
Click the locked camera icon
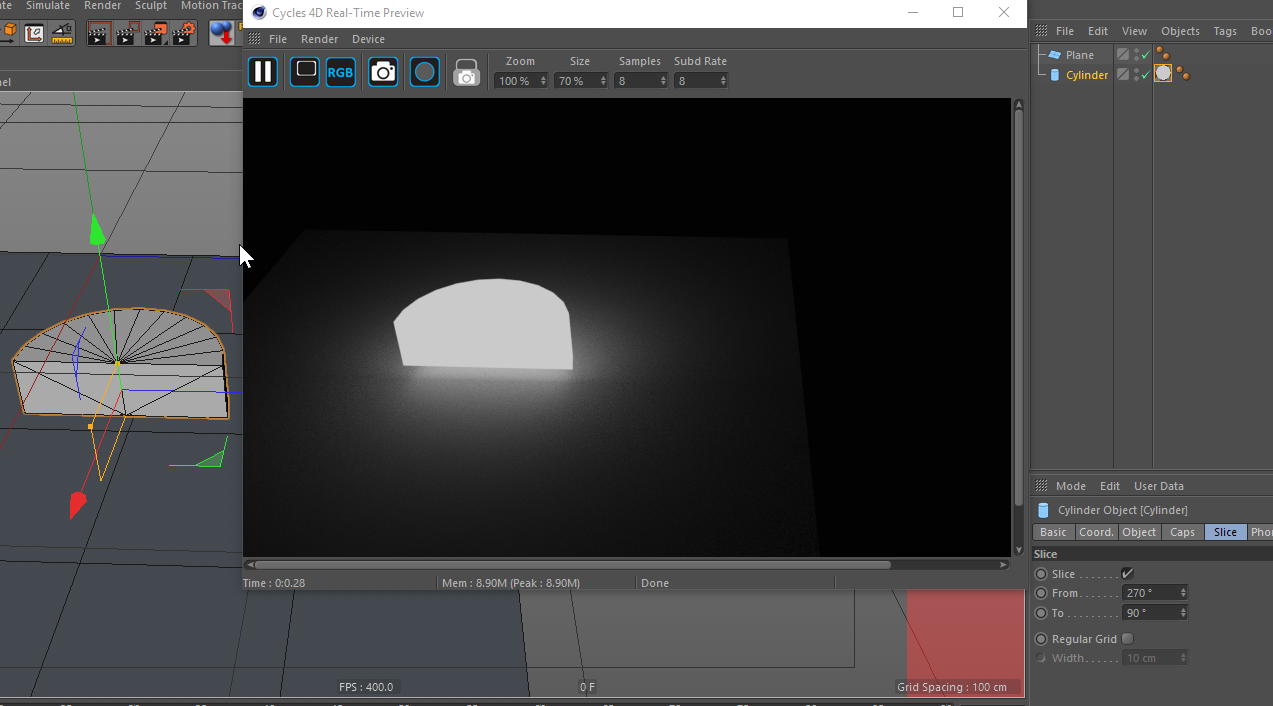click(467, 72)
